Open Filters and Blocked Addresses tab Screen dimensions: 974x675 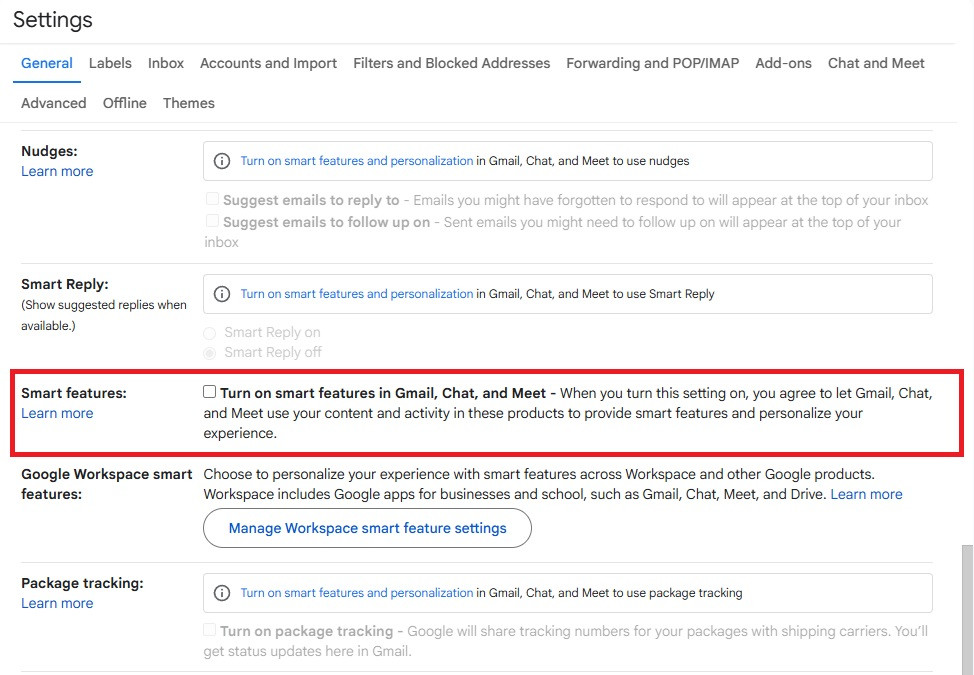(x=452, y=63)
